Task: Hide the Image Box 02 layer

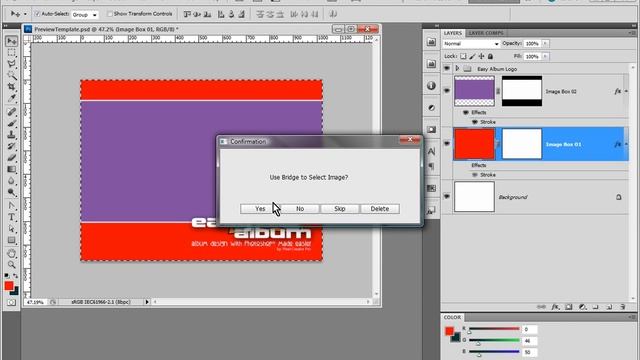Action: 447,91
